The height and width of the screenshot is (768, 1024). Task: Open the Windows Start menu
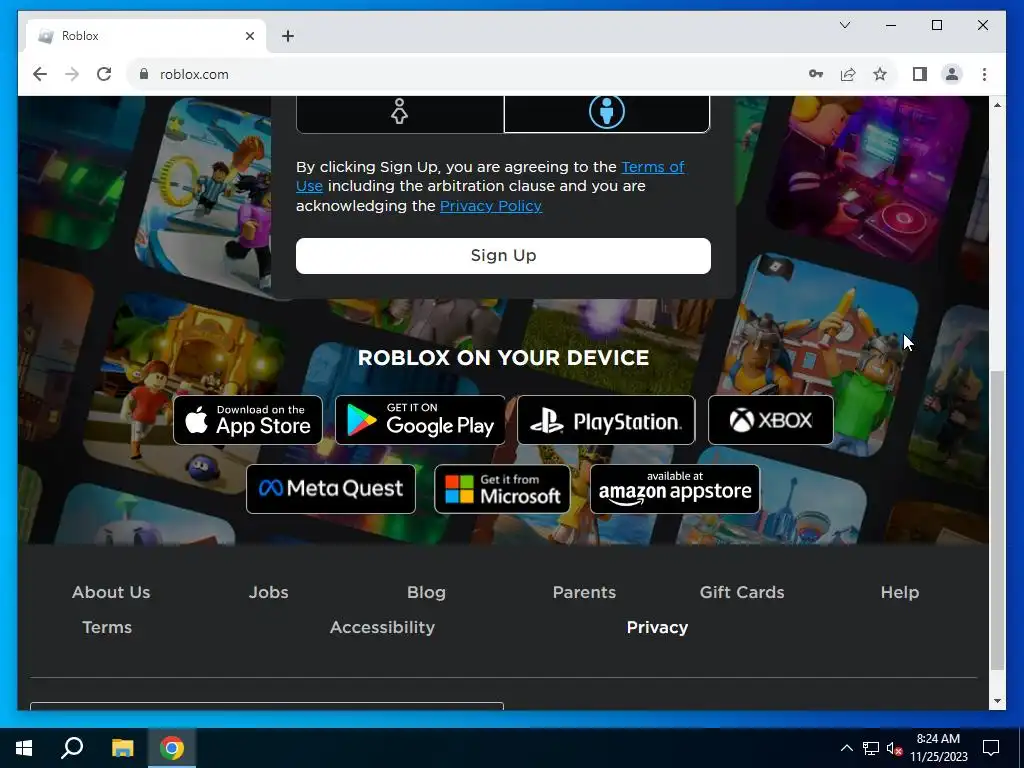coord(24,748)
